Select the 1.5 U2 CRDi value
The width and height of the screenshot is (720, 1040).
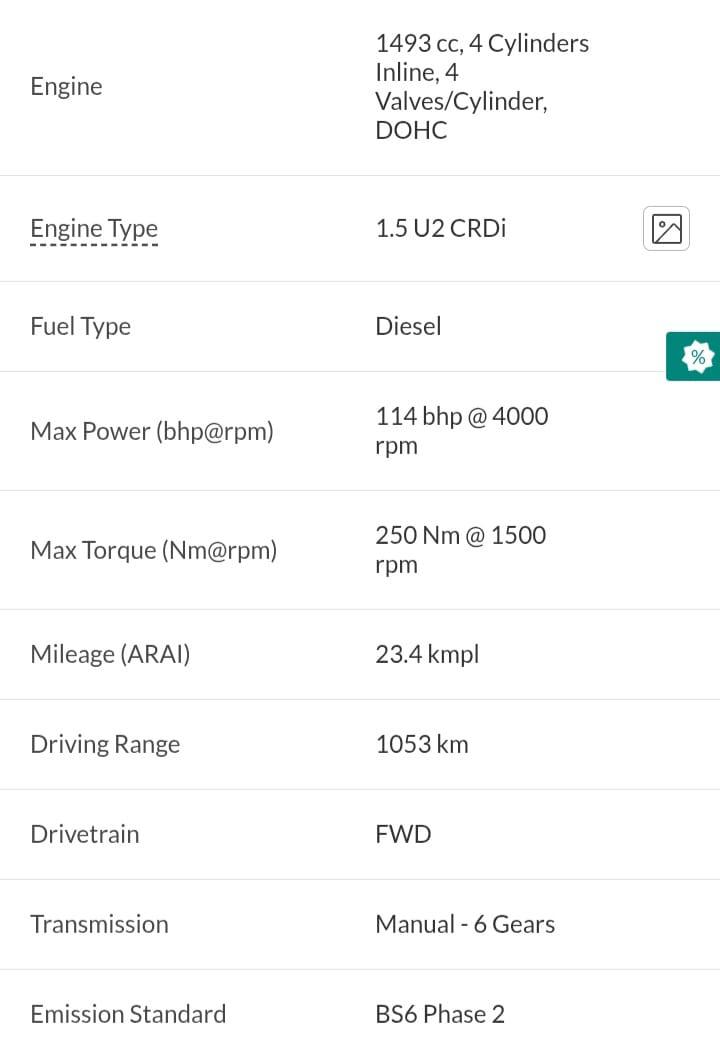coord(441,228)
